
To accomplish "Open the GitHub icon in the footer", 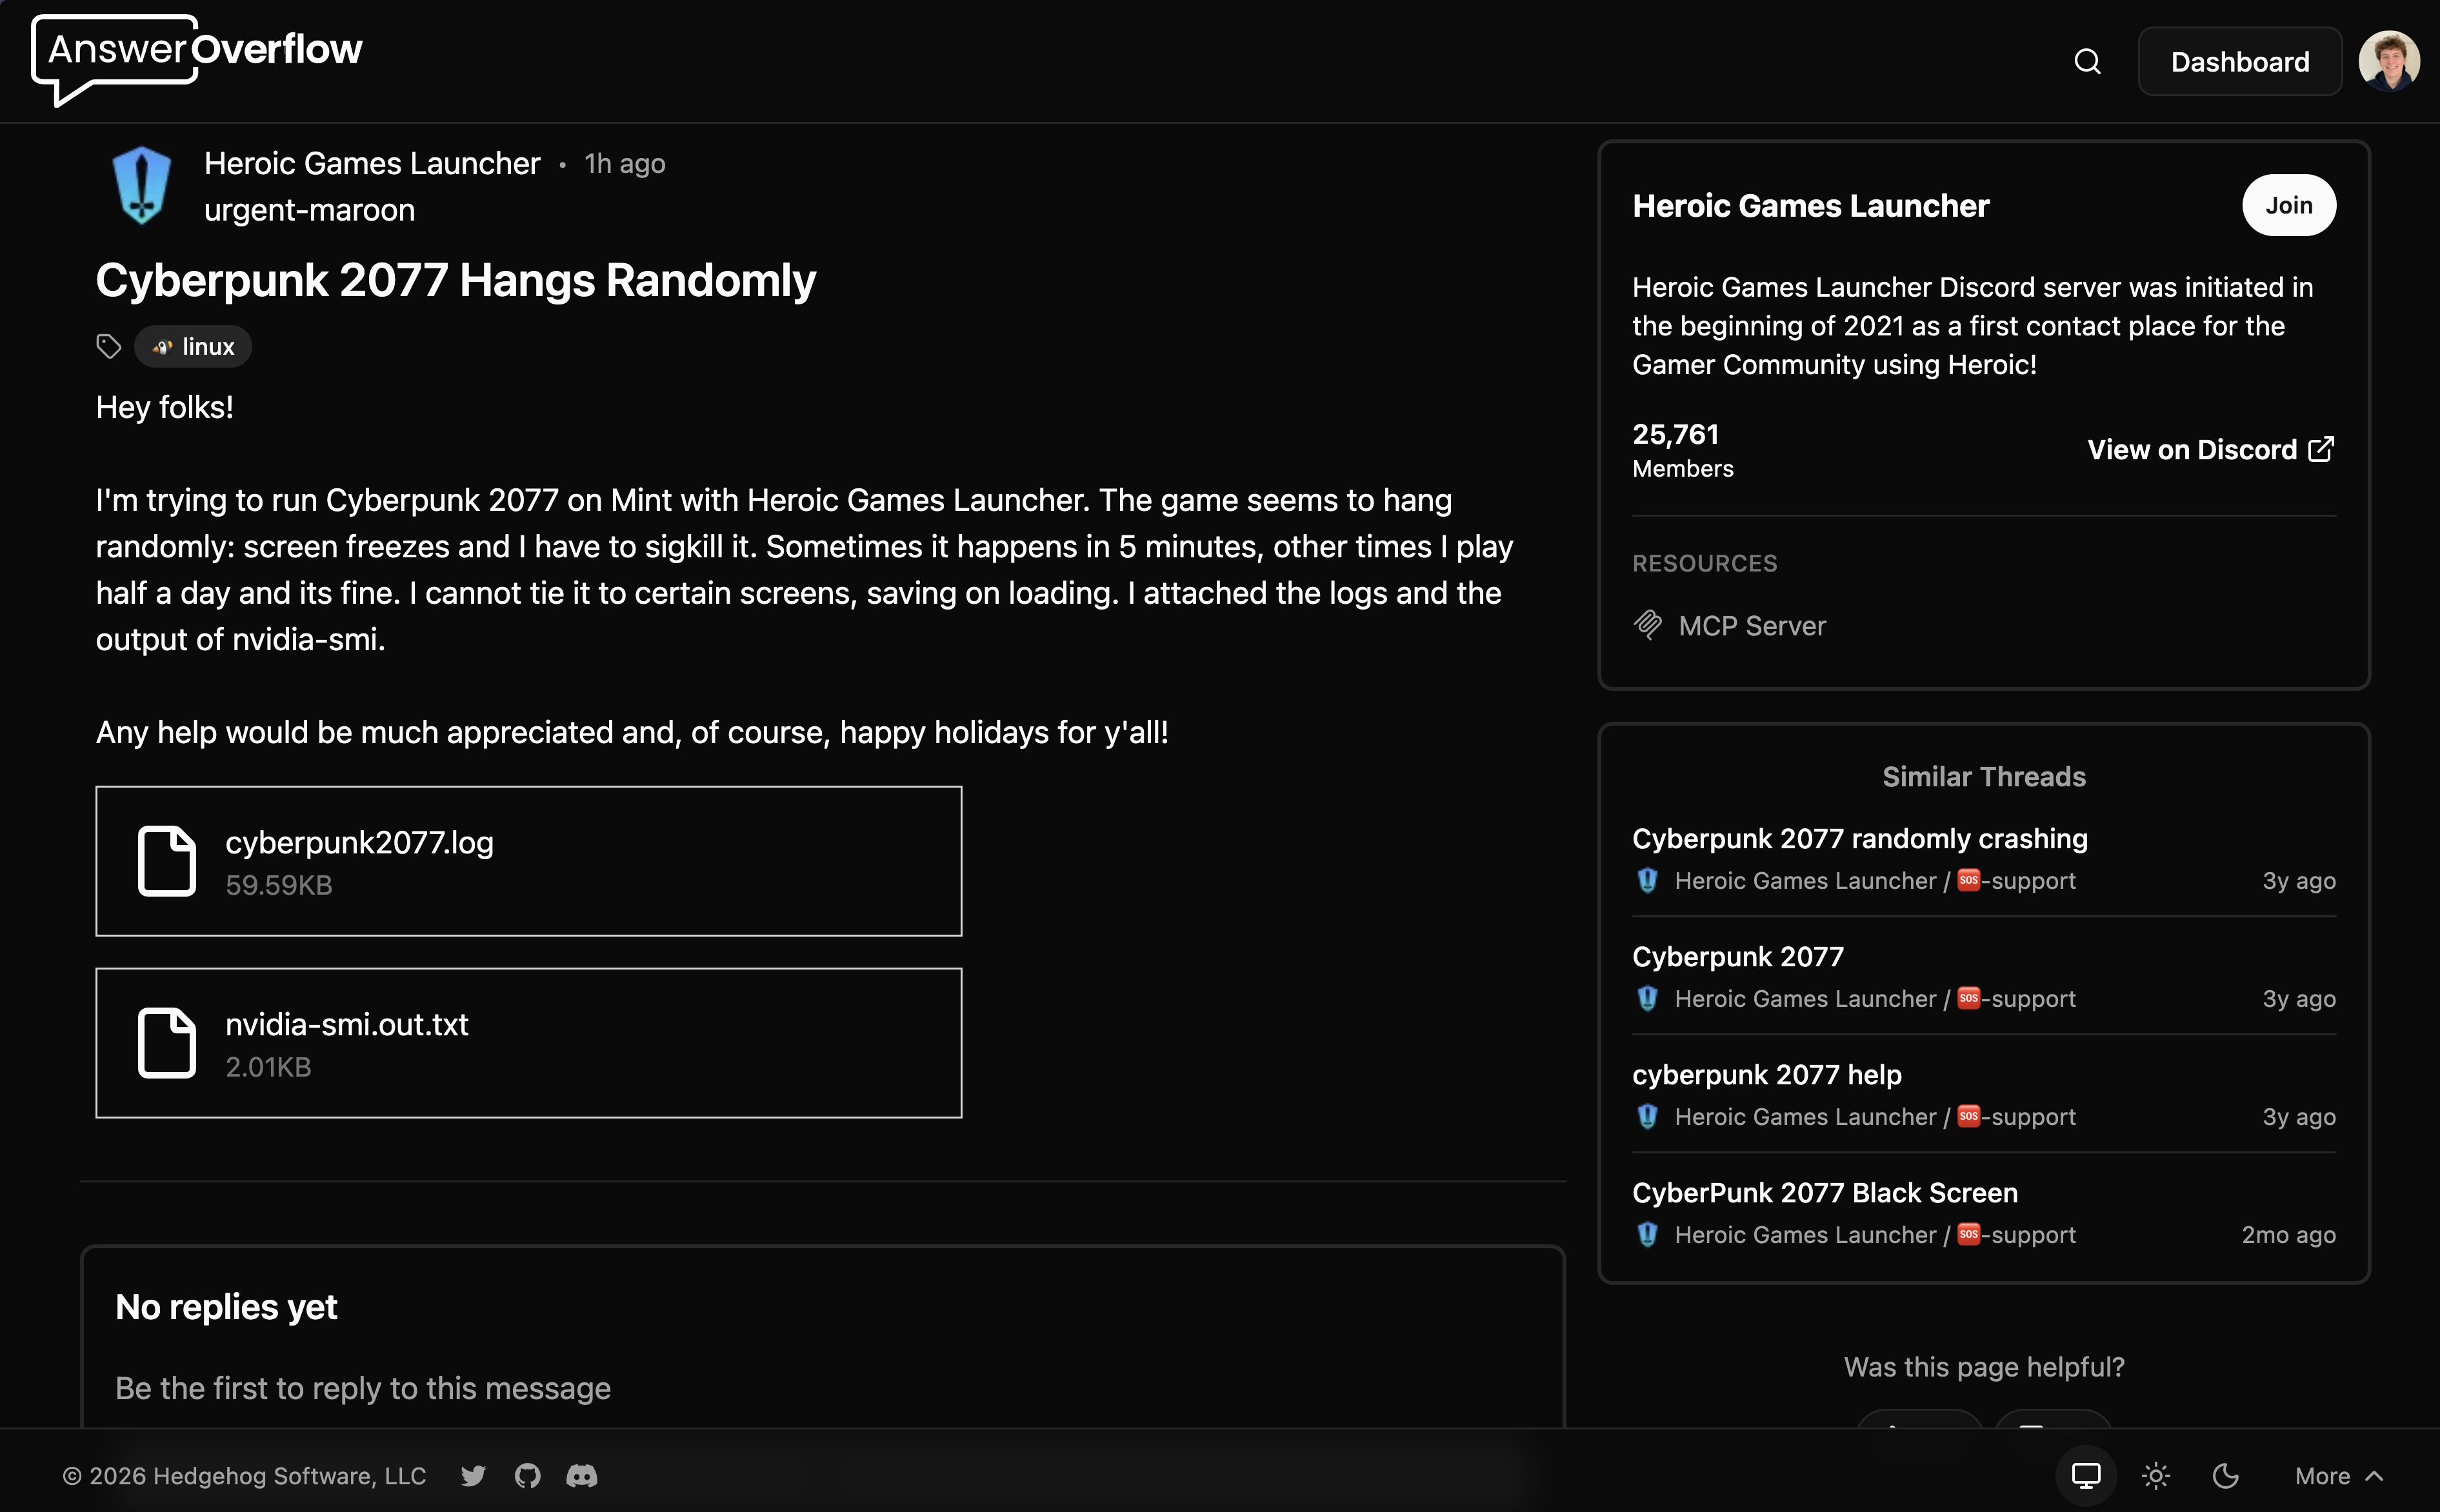I will [527, 1476].
